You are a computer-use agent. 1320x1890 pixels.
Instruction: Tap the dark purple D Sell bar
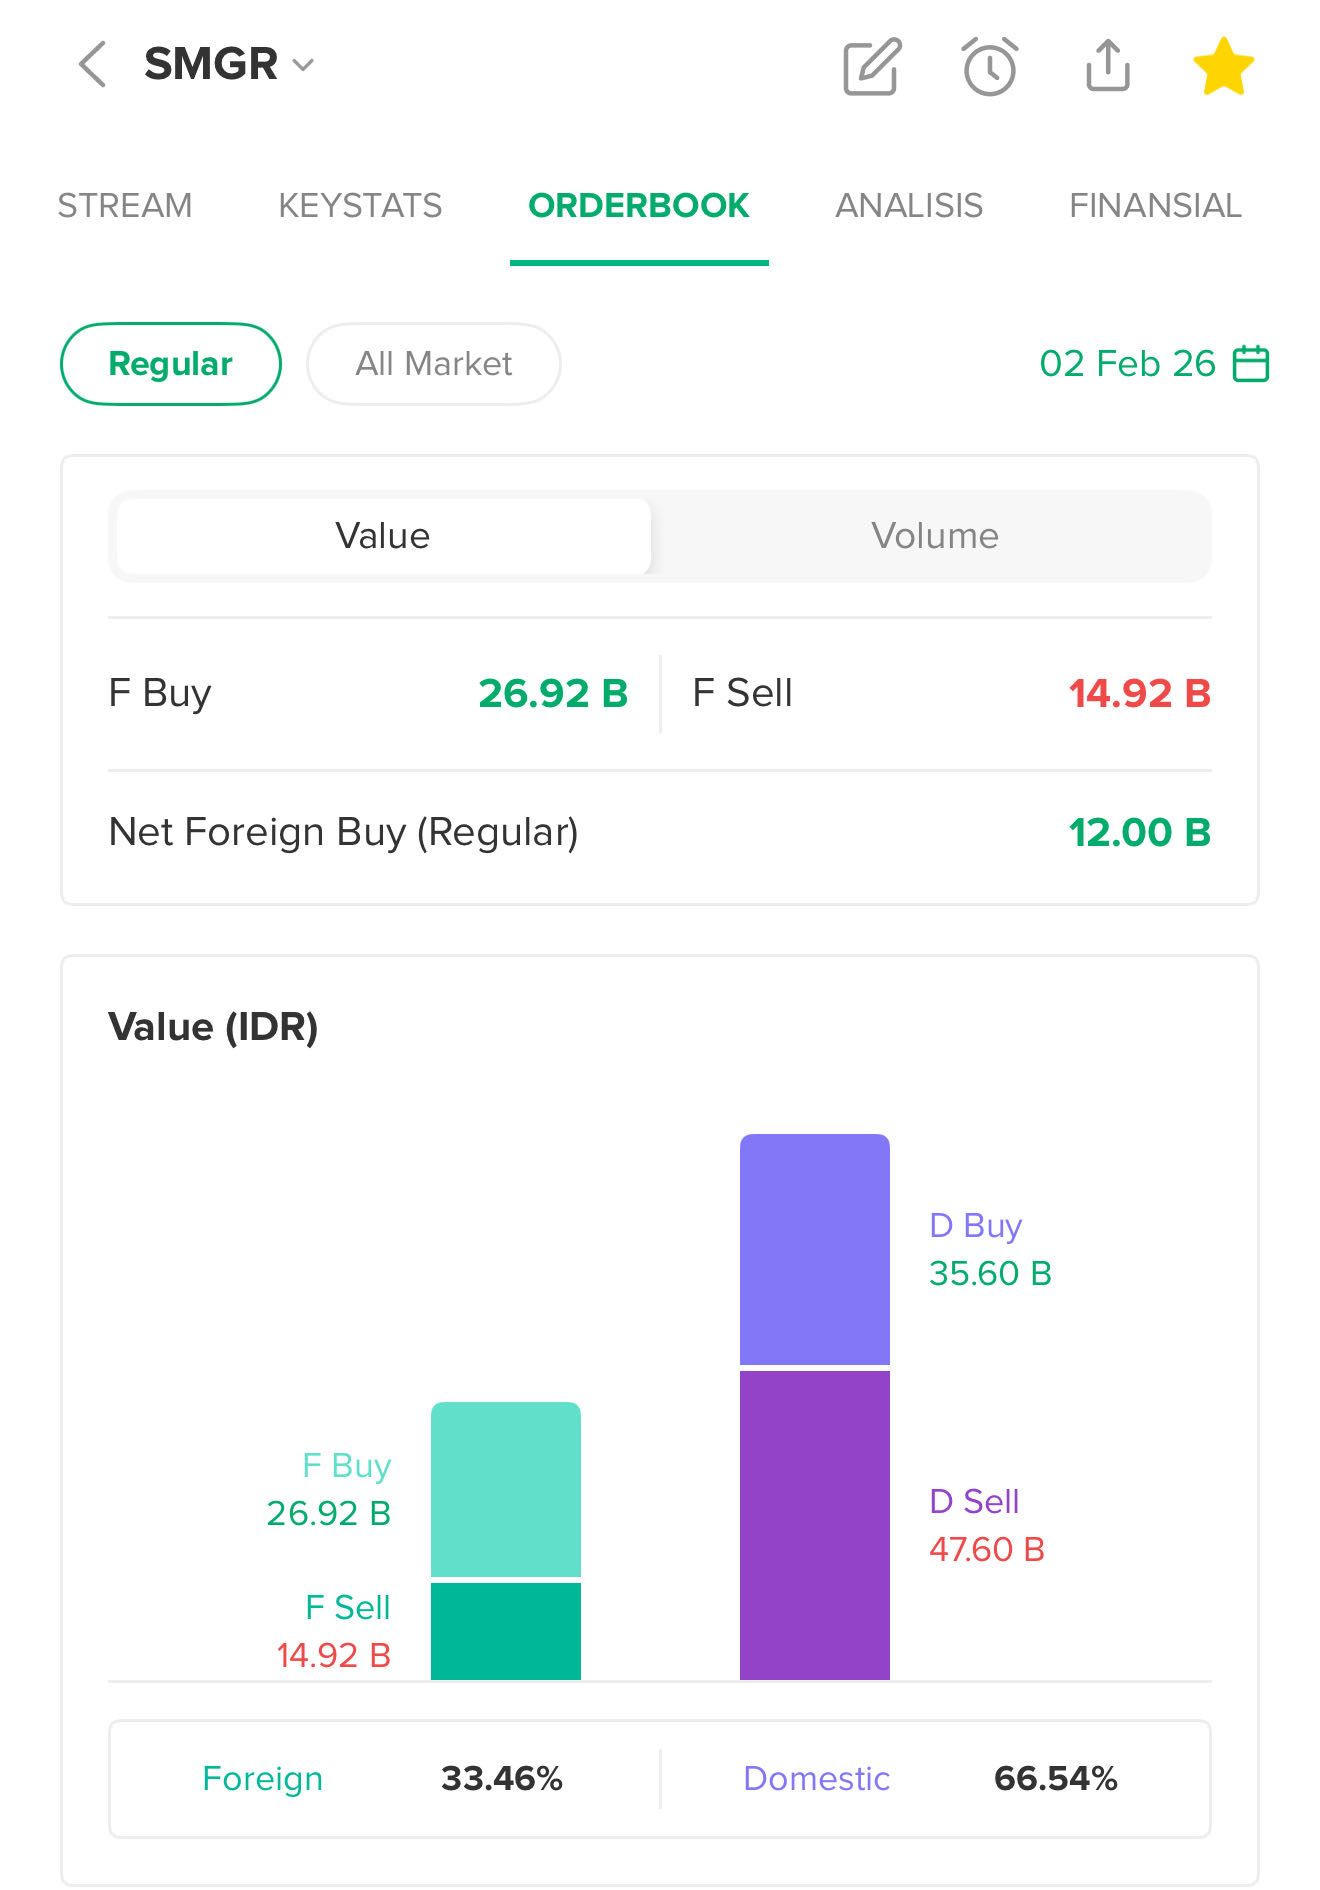pos(814,1524)
